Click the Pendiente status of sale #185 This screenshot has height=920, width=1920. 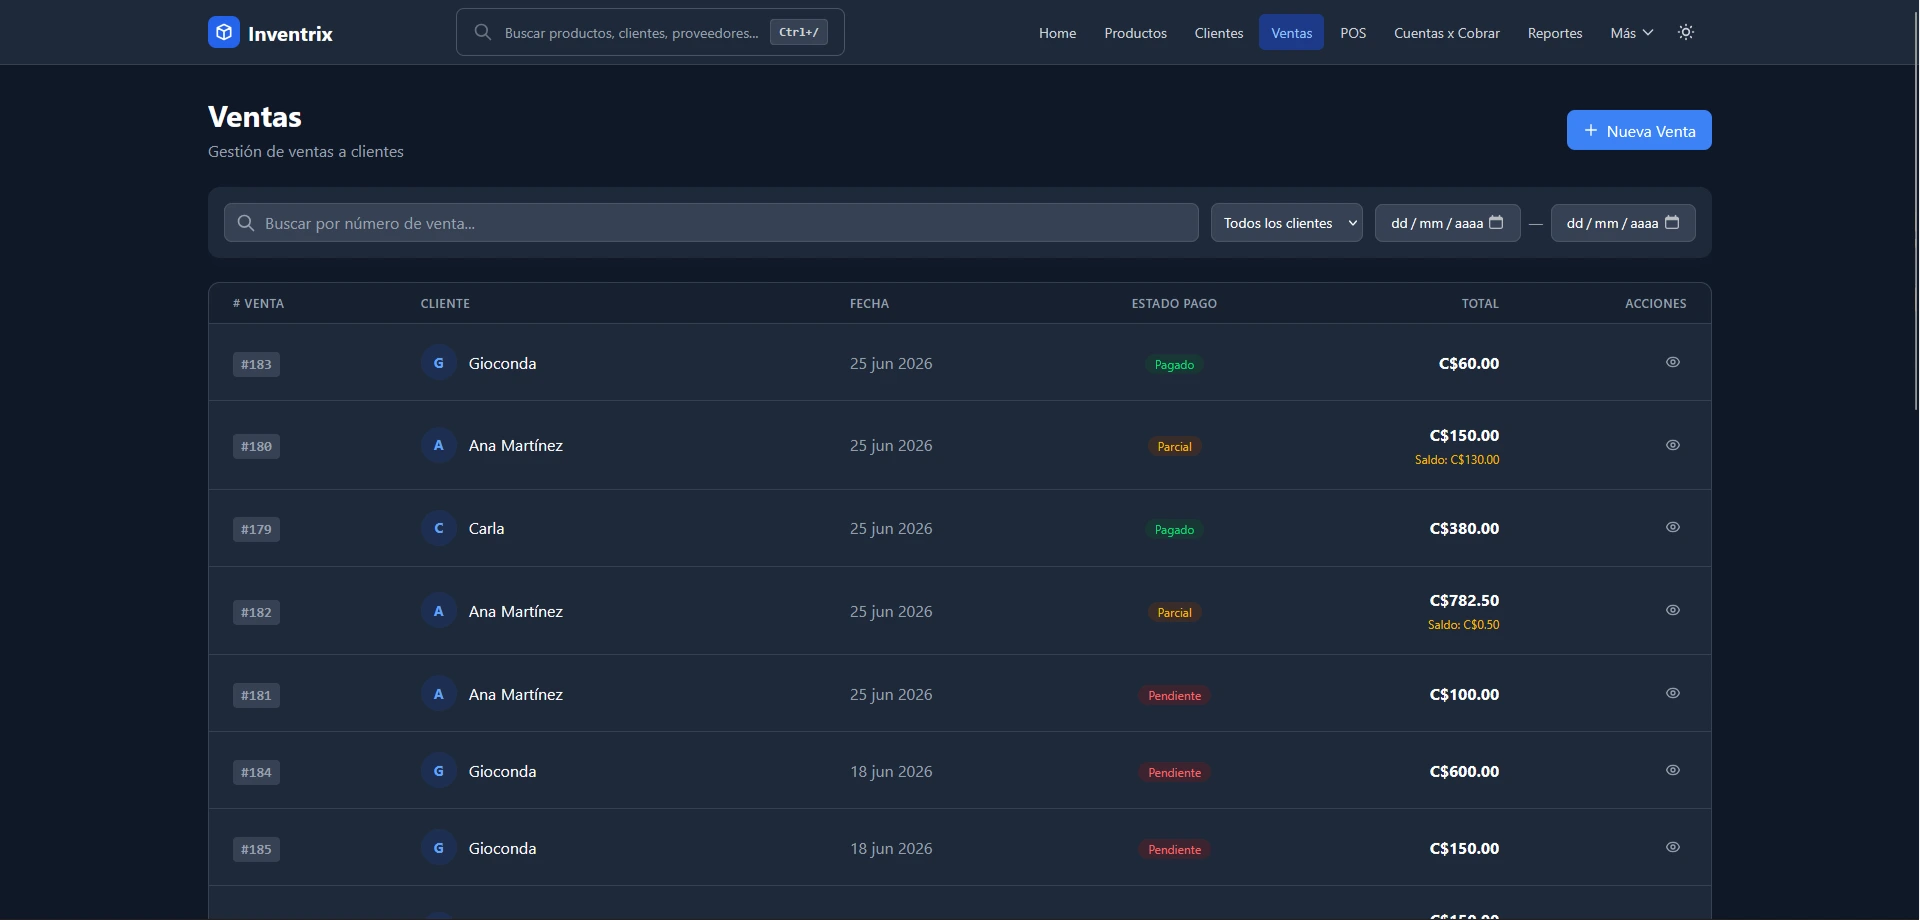pyautogui.click(x=1174, y=849)
